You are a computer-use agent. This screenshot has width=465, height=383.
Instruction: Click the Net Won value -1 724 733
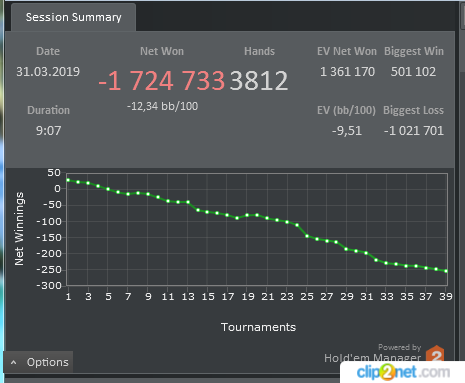162,81
